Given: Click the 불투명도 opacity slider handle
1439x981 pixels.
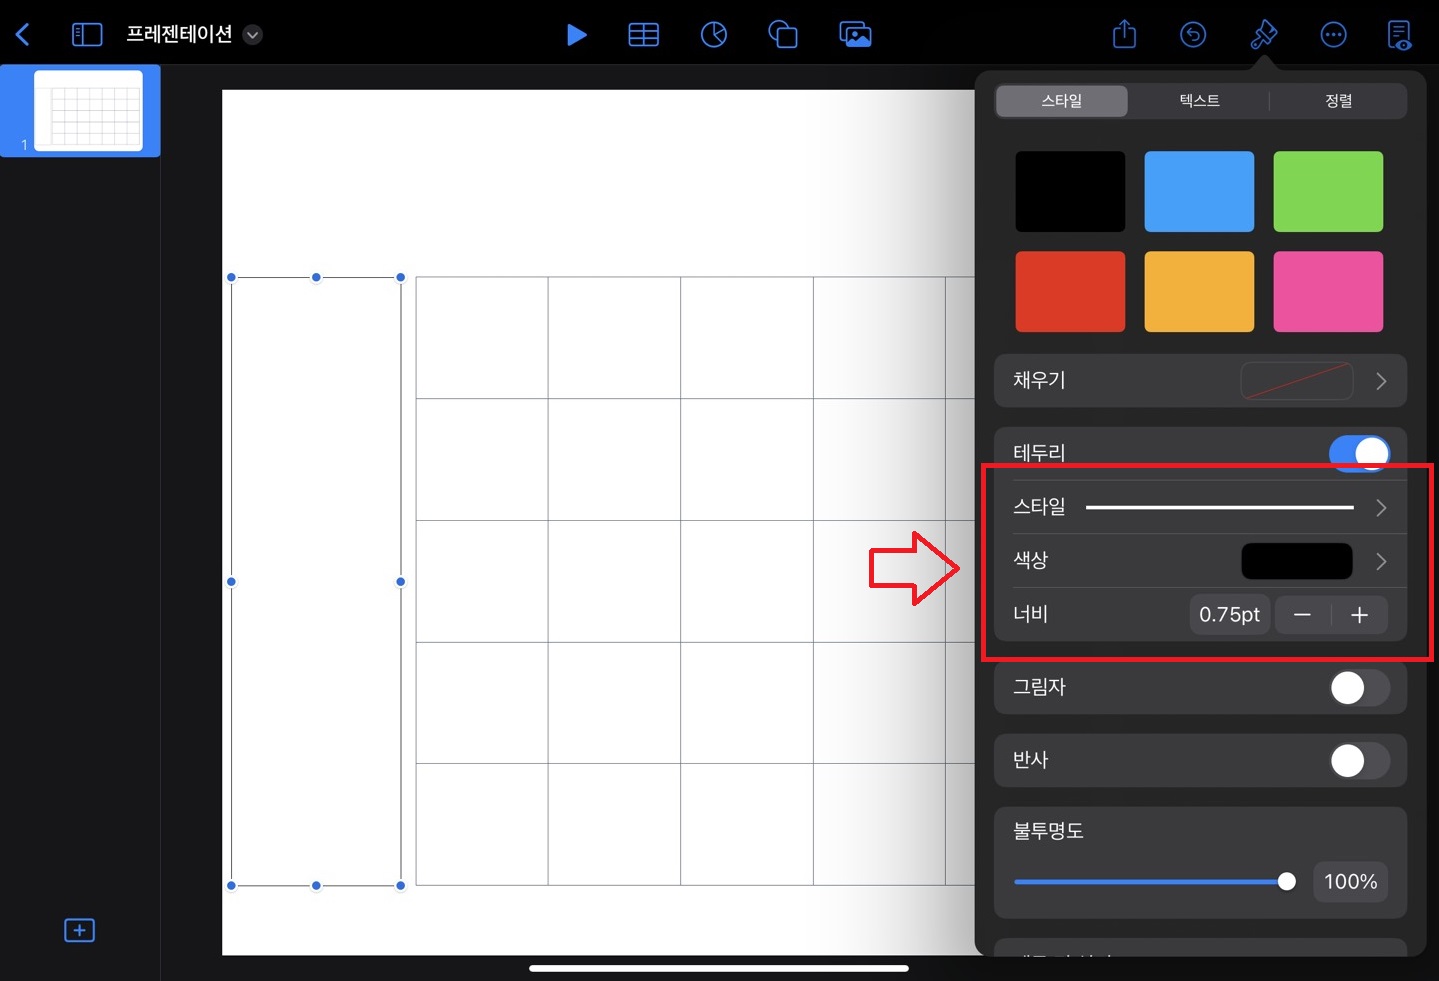Looking at the screenshot, I should pyautogui.click(x=1287, y=882).
